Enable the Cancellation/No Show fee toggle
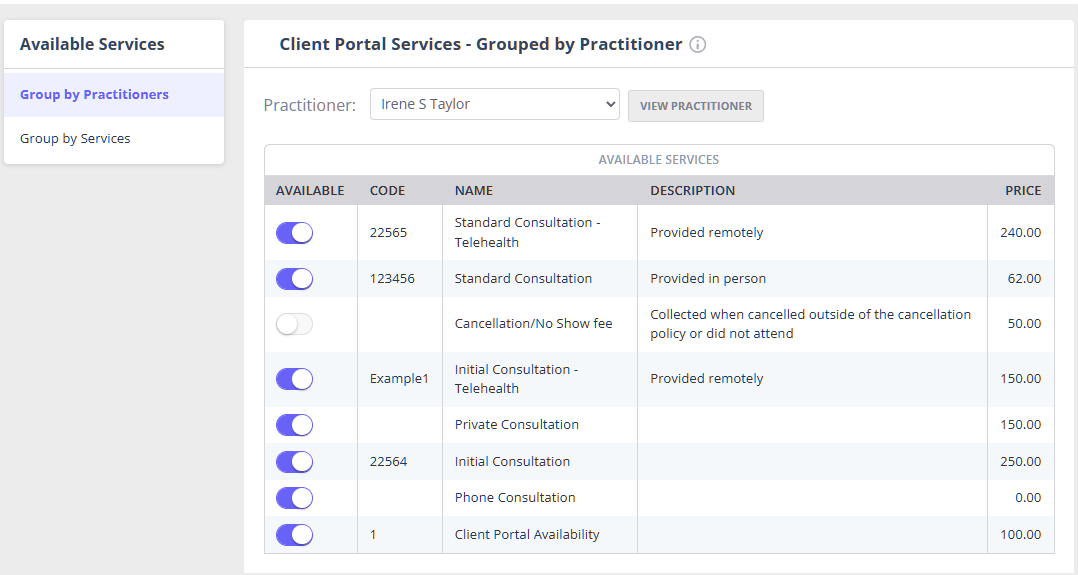This screenshot has height=575, width=1078. pos(294,324)
